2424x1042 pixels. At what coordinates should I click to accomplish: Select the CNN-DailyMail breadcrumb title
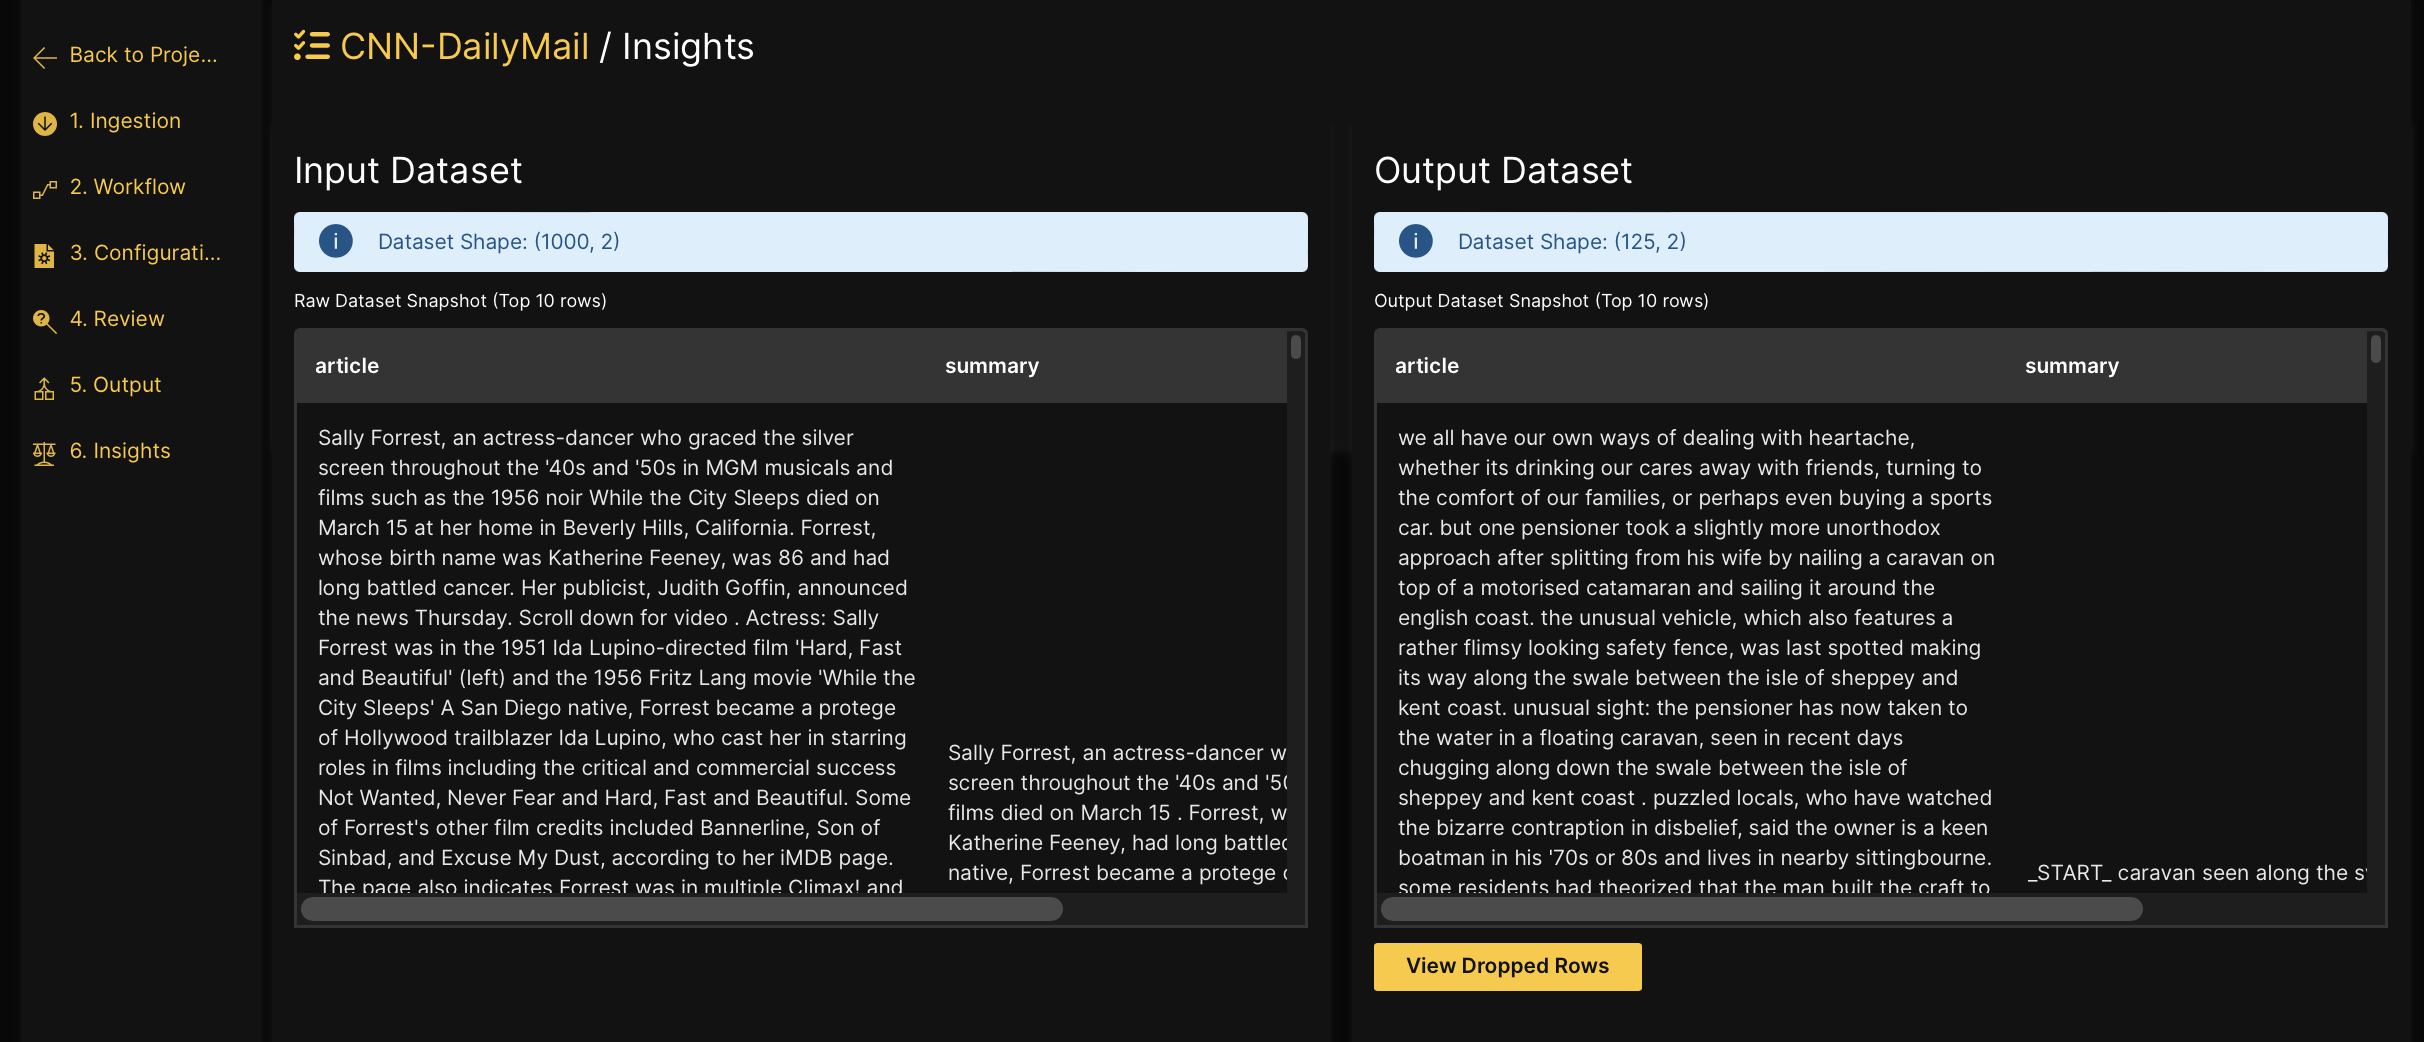tap(464, 46)
